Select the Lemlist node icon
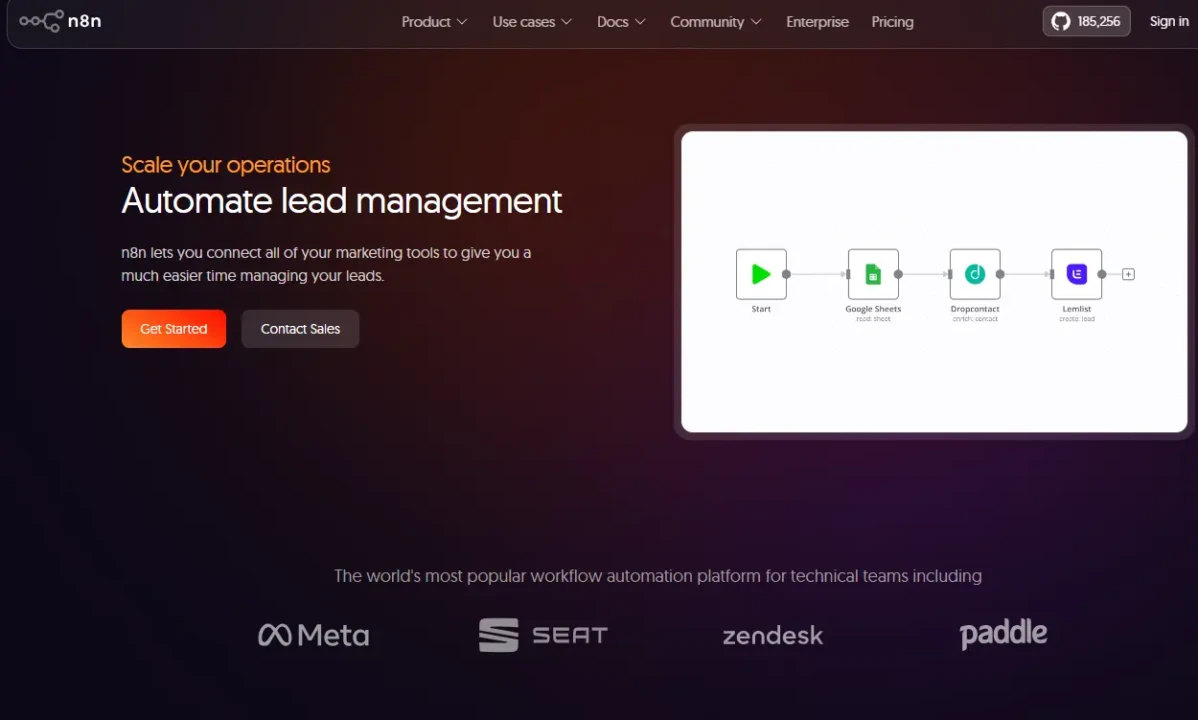The width and height of the screenshot is (1198, 720). [1077, 274]
